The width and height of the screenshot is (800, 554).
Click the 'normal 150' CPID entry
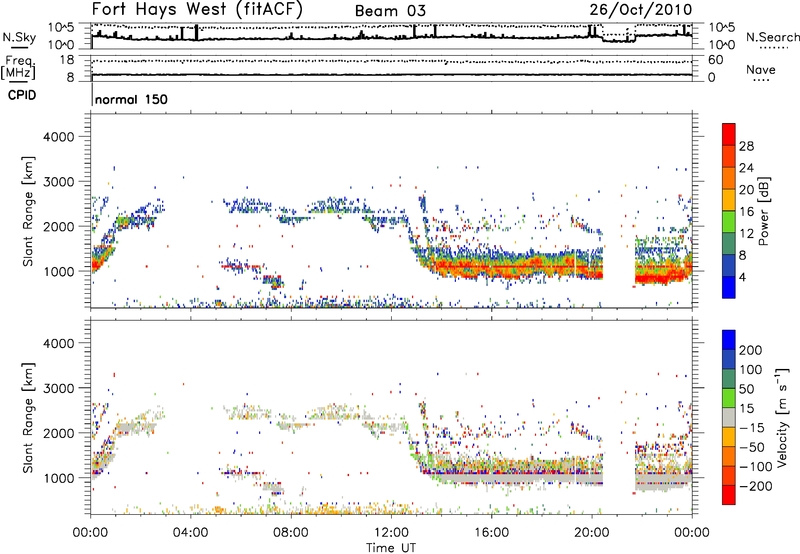pos(131,99)
